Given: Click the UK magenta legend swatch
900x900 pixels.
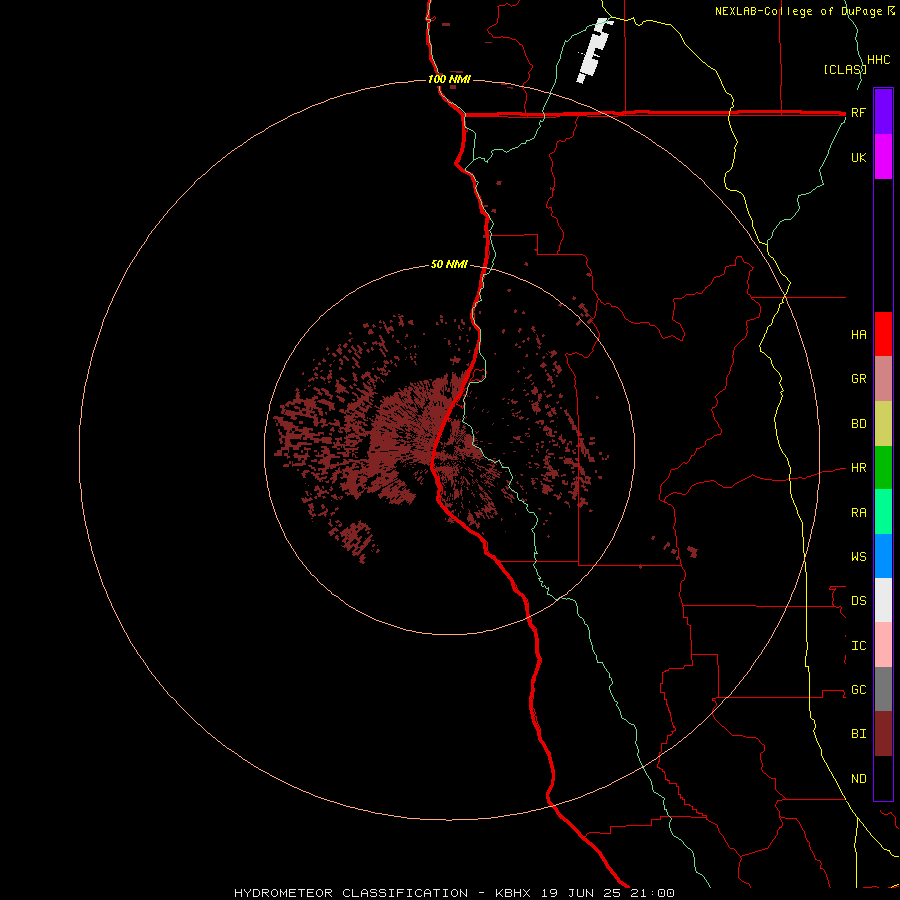Looking at the screenshot, I should 883,157.
